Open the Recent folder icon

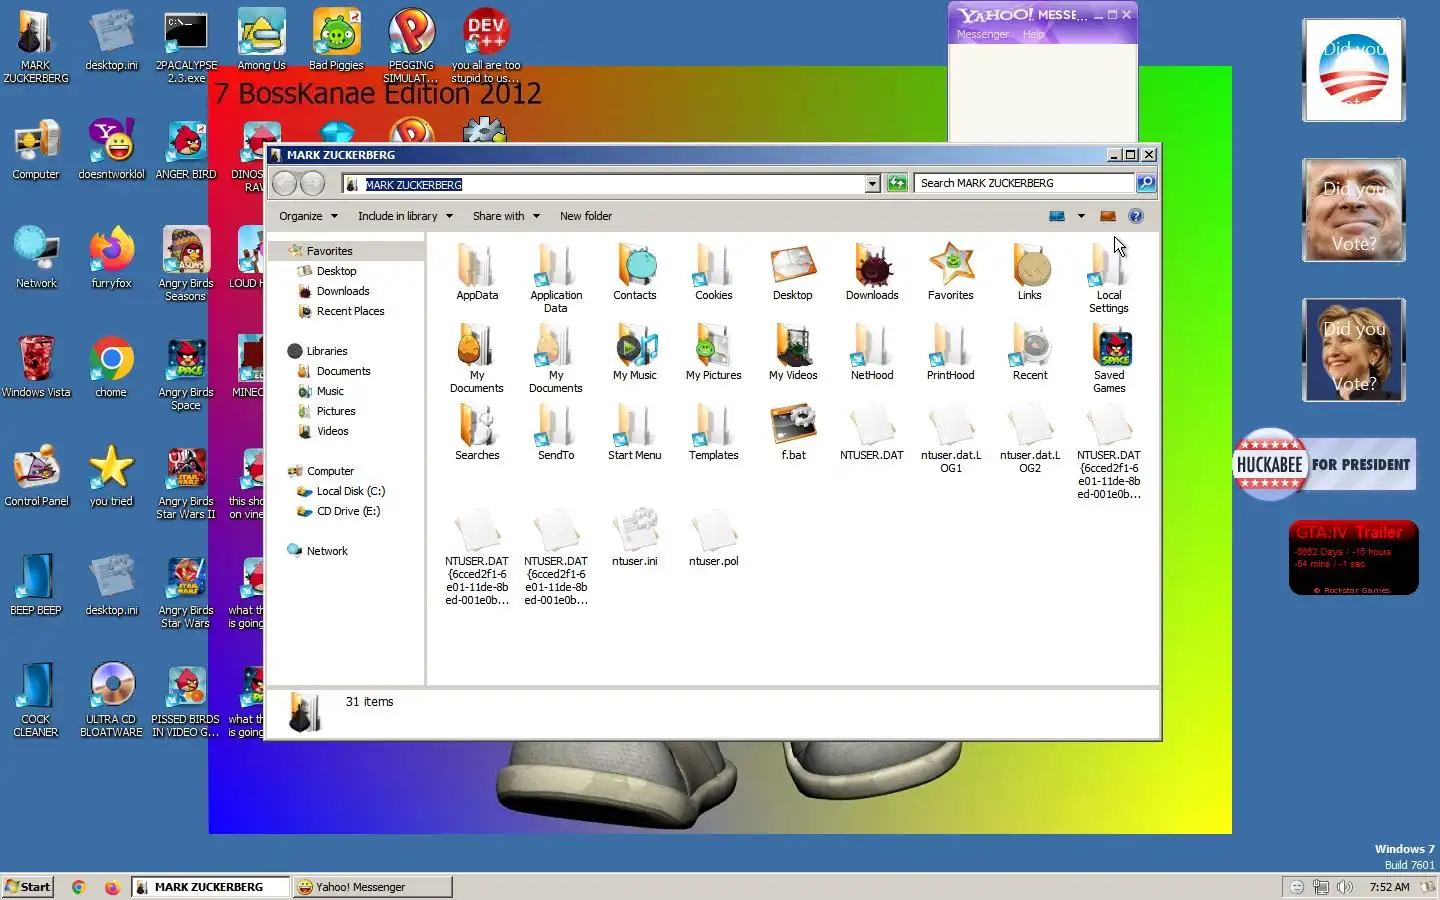coord(1030,352)
